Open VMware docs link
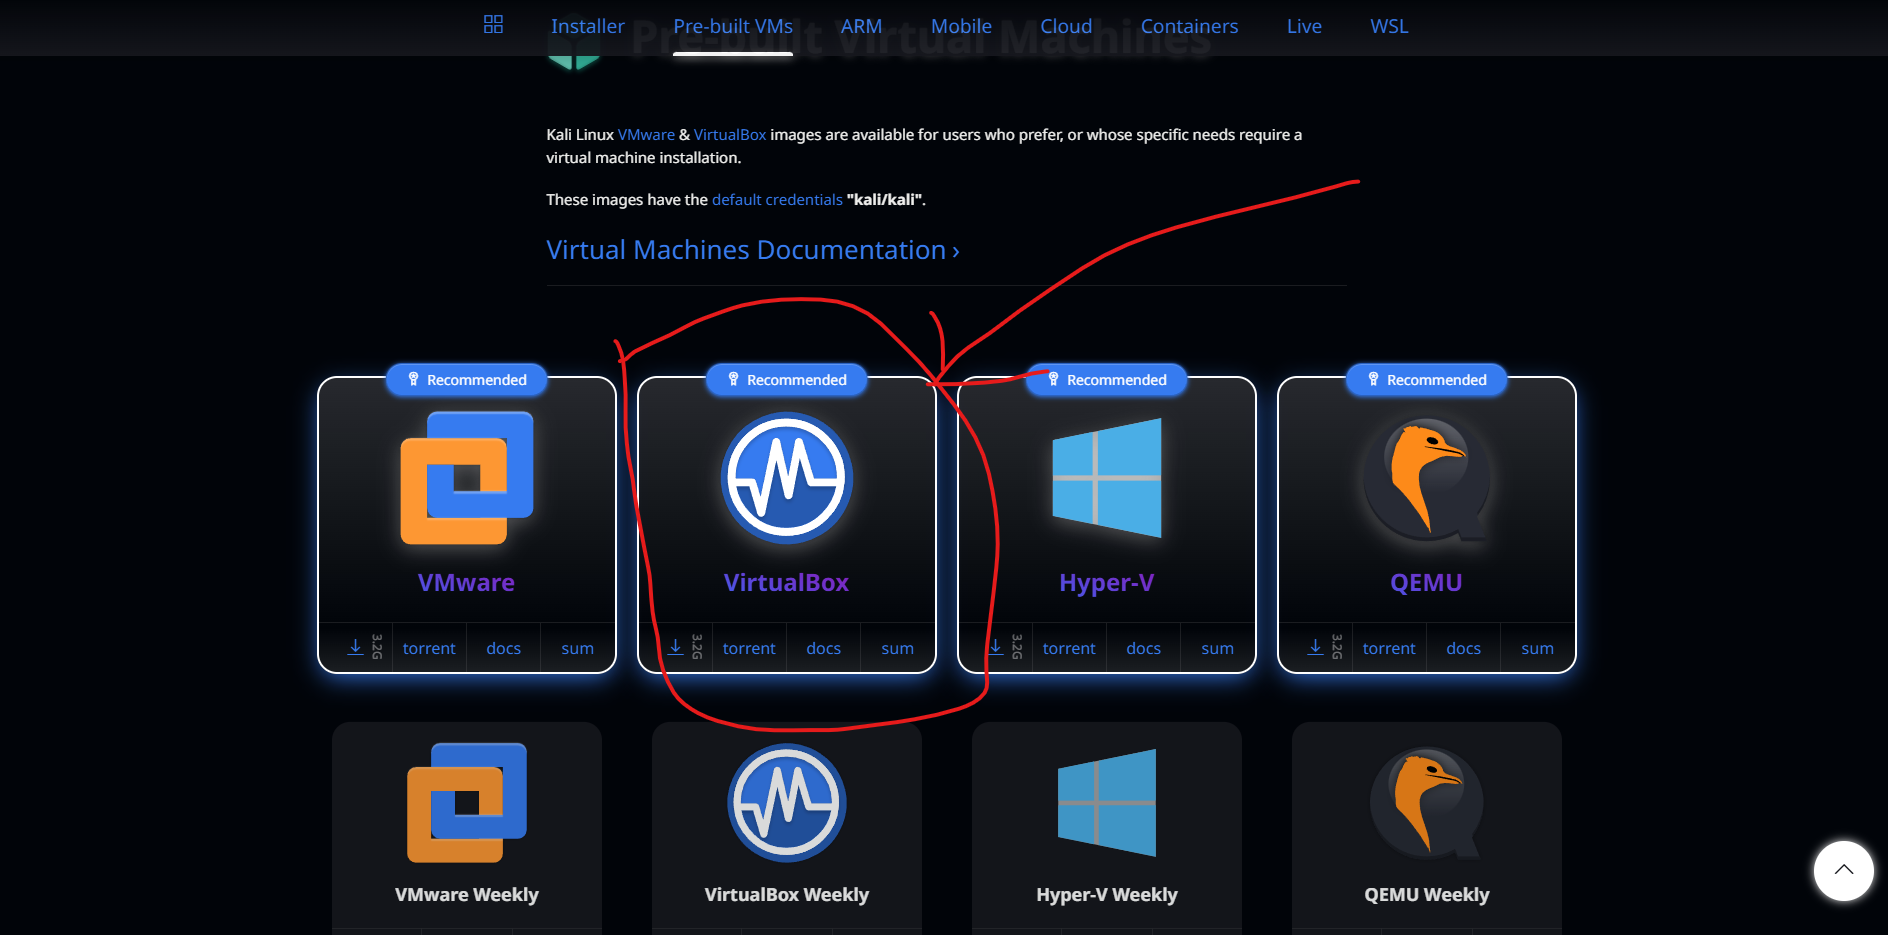The width and height of the screenshot is (1888, 935). pos(504,648)
